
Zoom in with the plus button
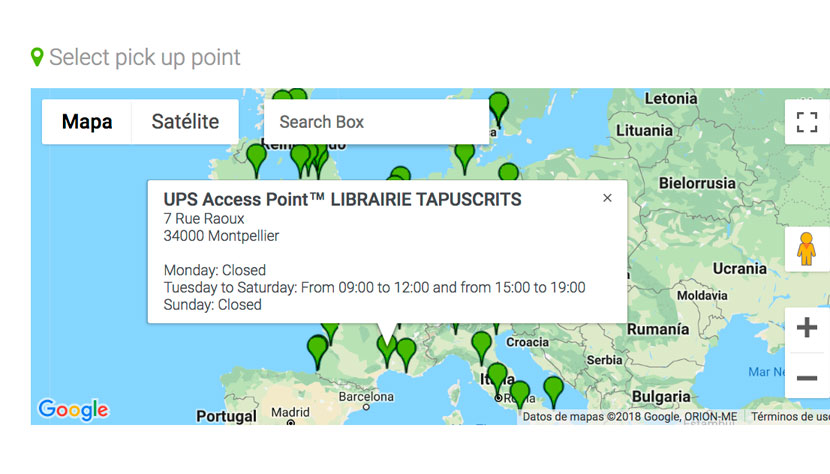[807, 327]
